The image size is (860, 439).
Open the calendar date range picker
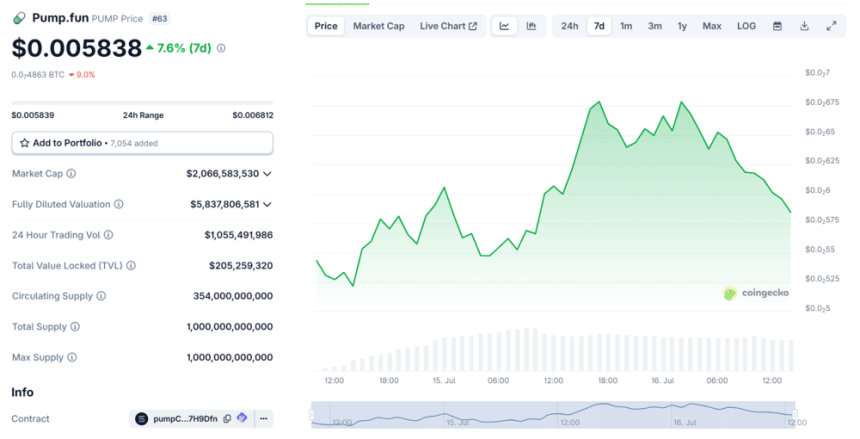(777, 26)
